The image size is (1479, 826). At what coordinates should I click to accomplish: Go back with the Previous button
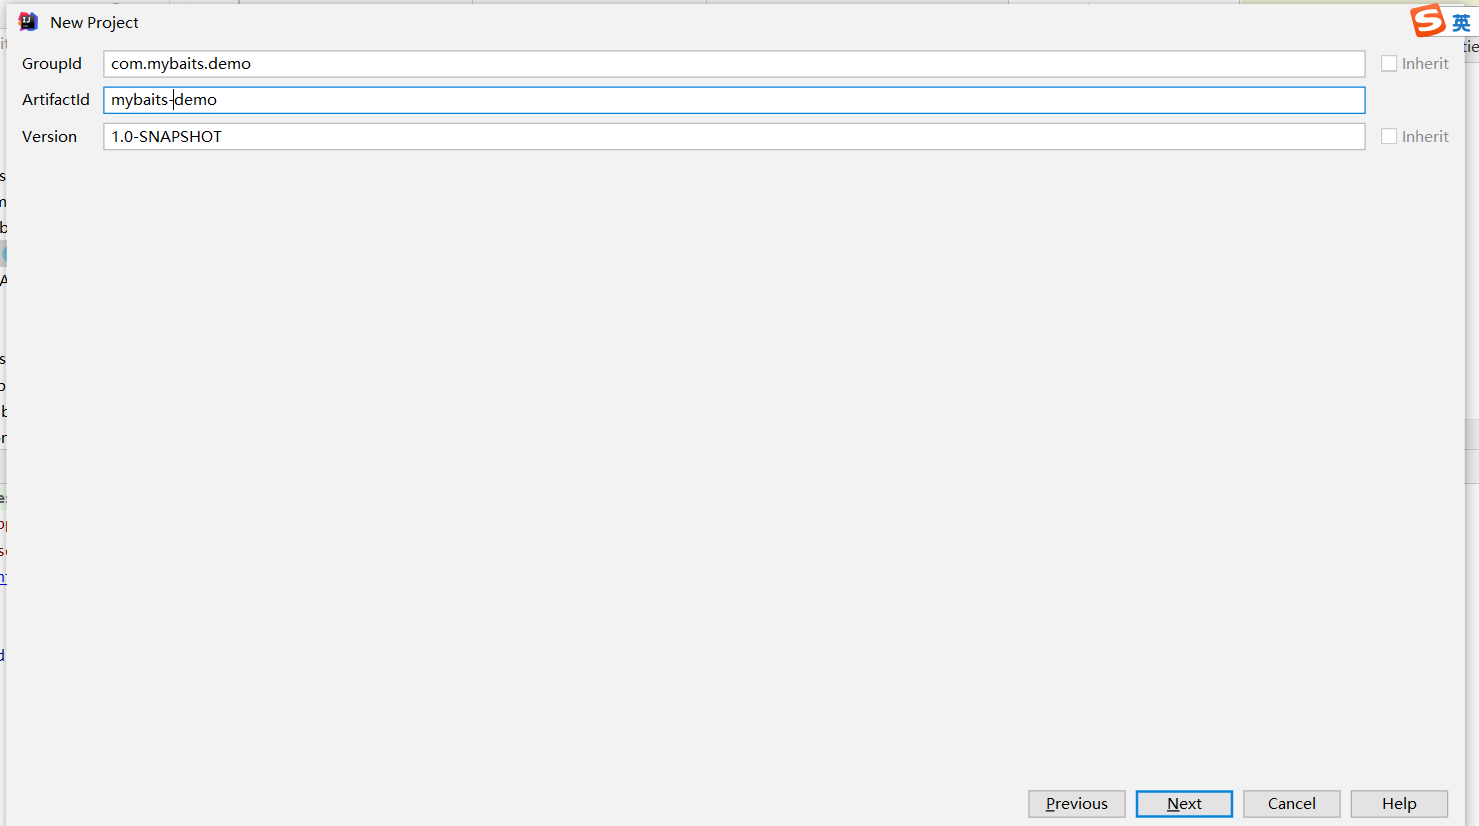(1077, 804)
